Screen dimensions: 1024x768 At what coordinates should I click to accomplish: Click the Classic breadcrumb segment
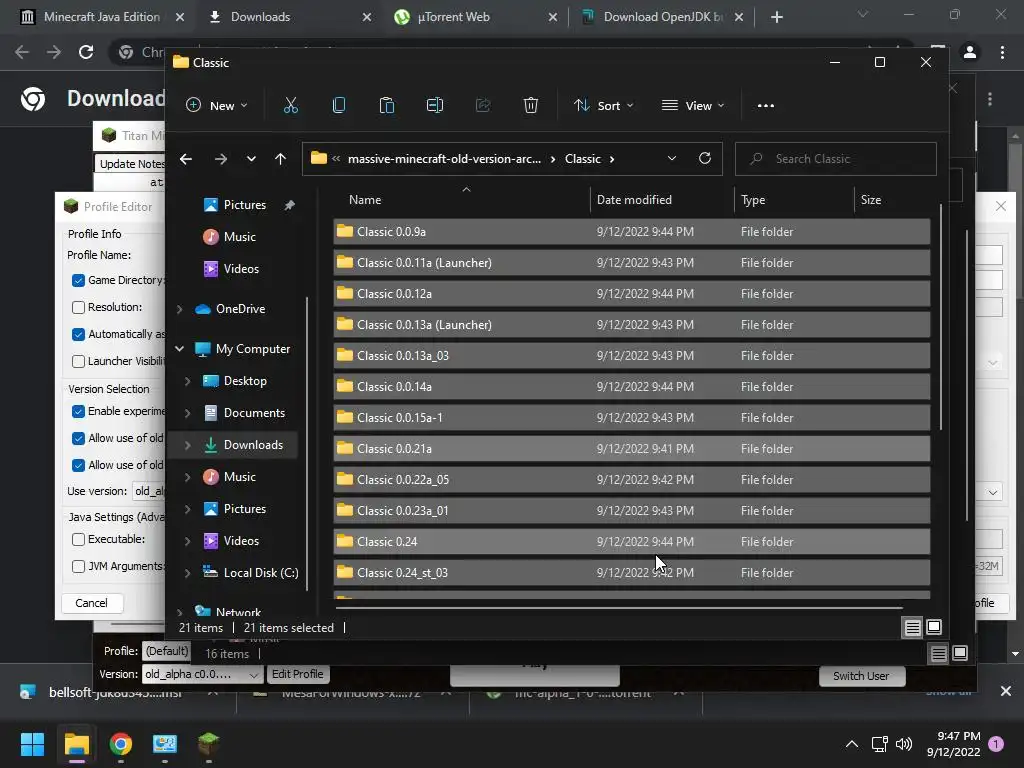(x=583, y=159)
